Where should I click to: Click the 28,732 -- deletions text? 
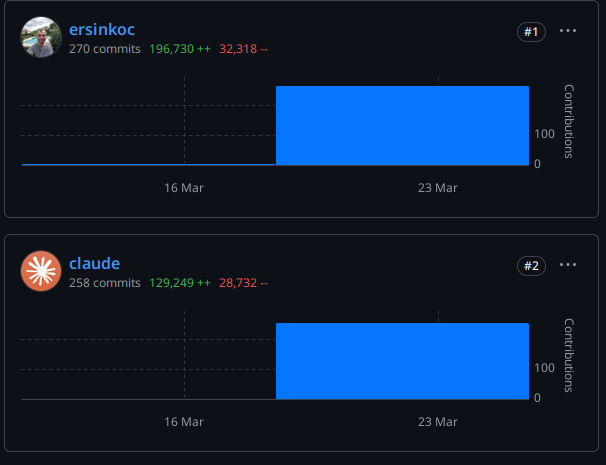coord(243,283)
